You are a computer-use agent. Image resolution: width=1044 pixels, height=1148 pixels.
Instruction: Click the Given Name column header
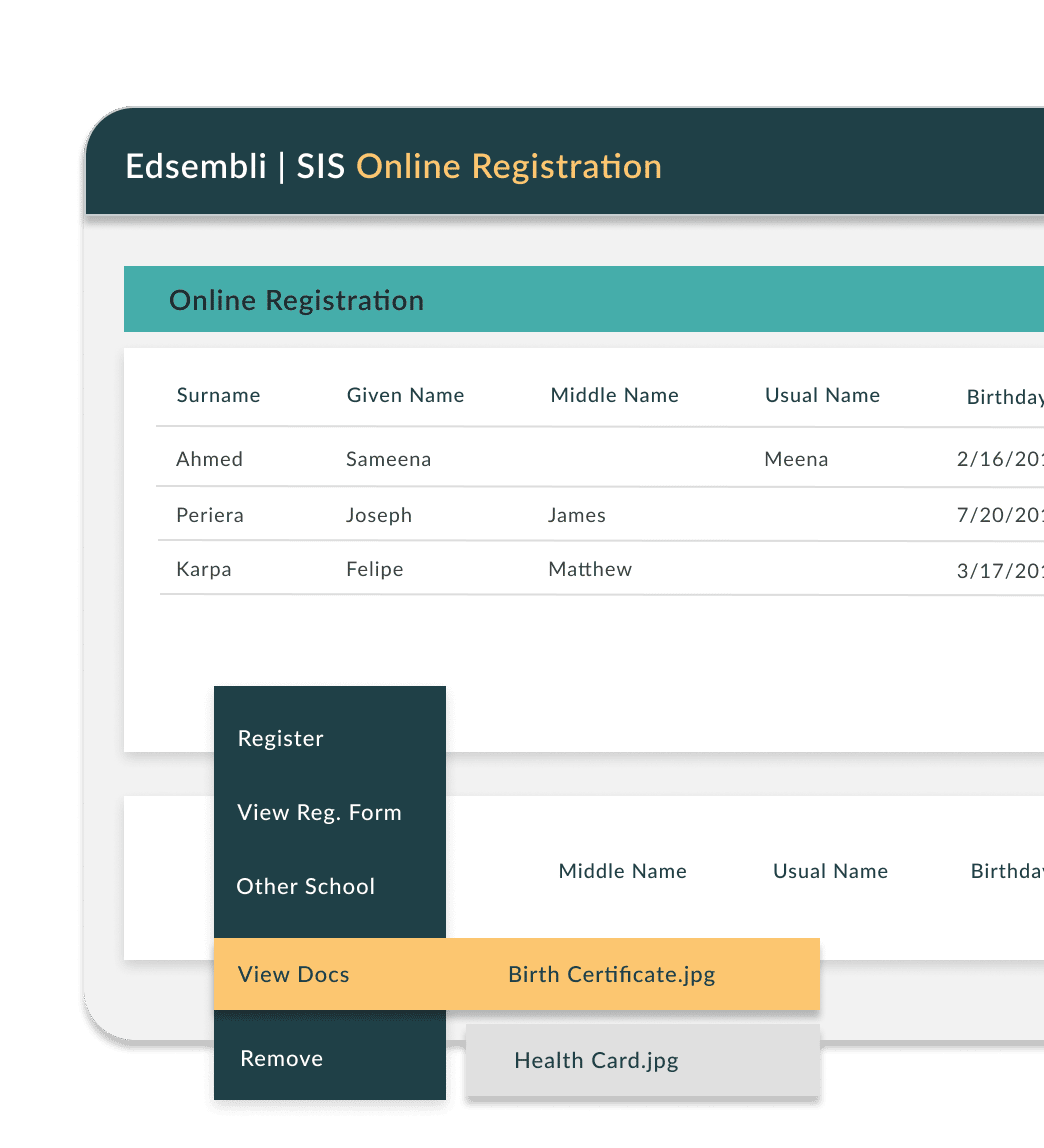pyautogui.click(x=406, y=395)
